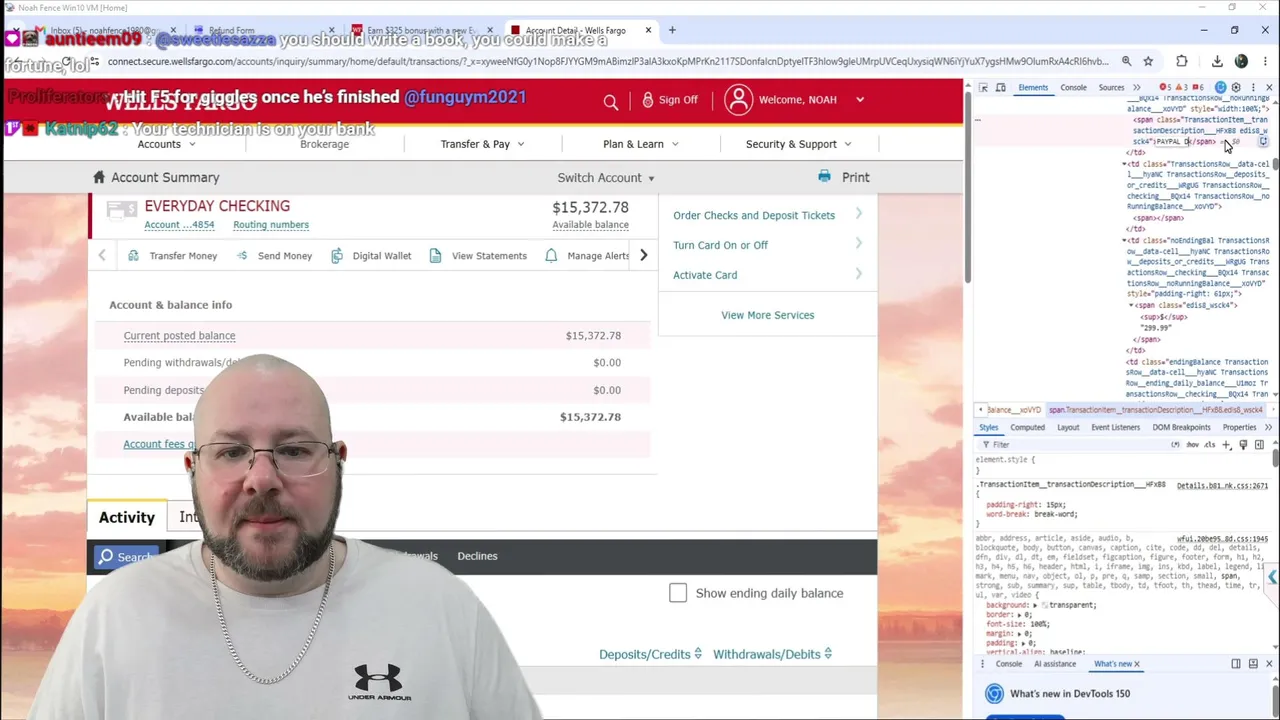Click the Account ...4854 link

coord(179,225)
